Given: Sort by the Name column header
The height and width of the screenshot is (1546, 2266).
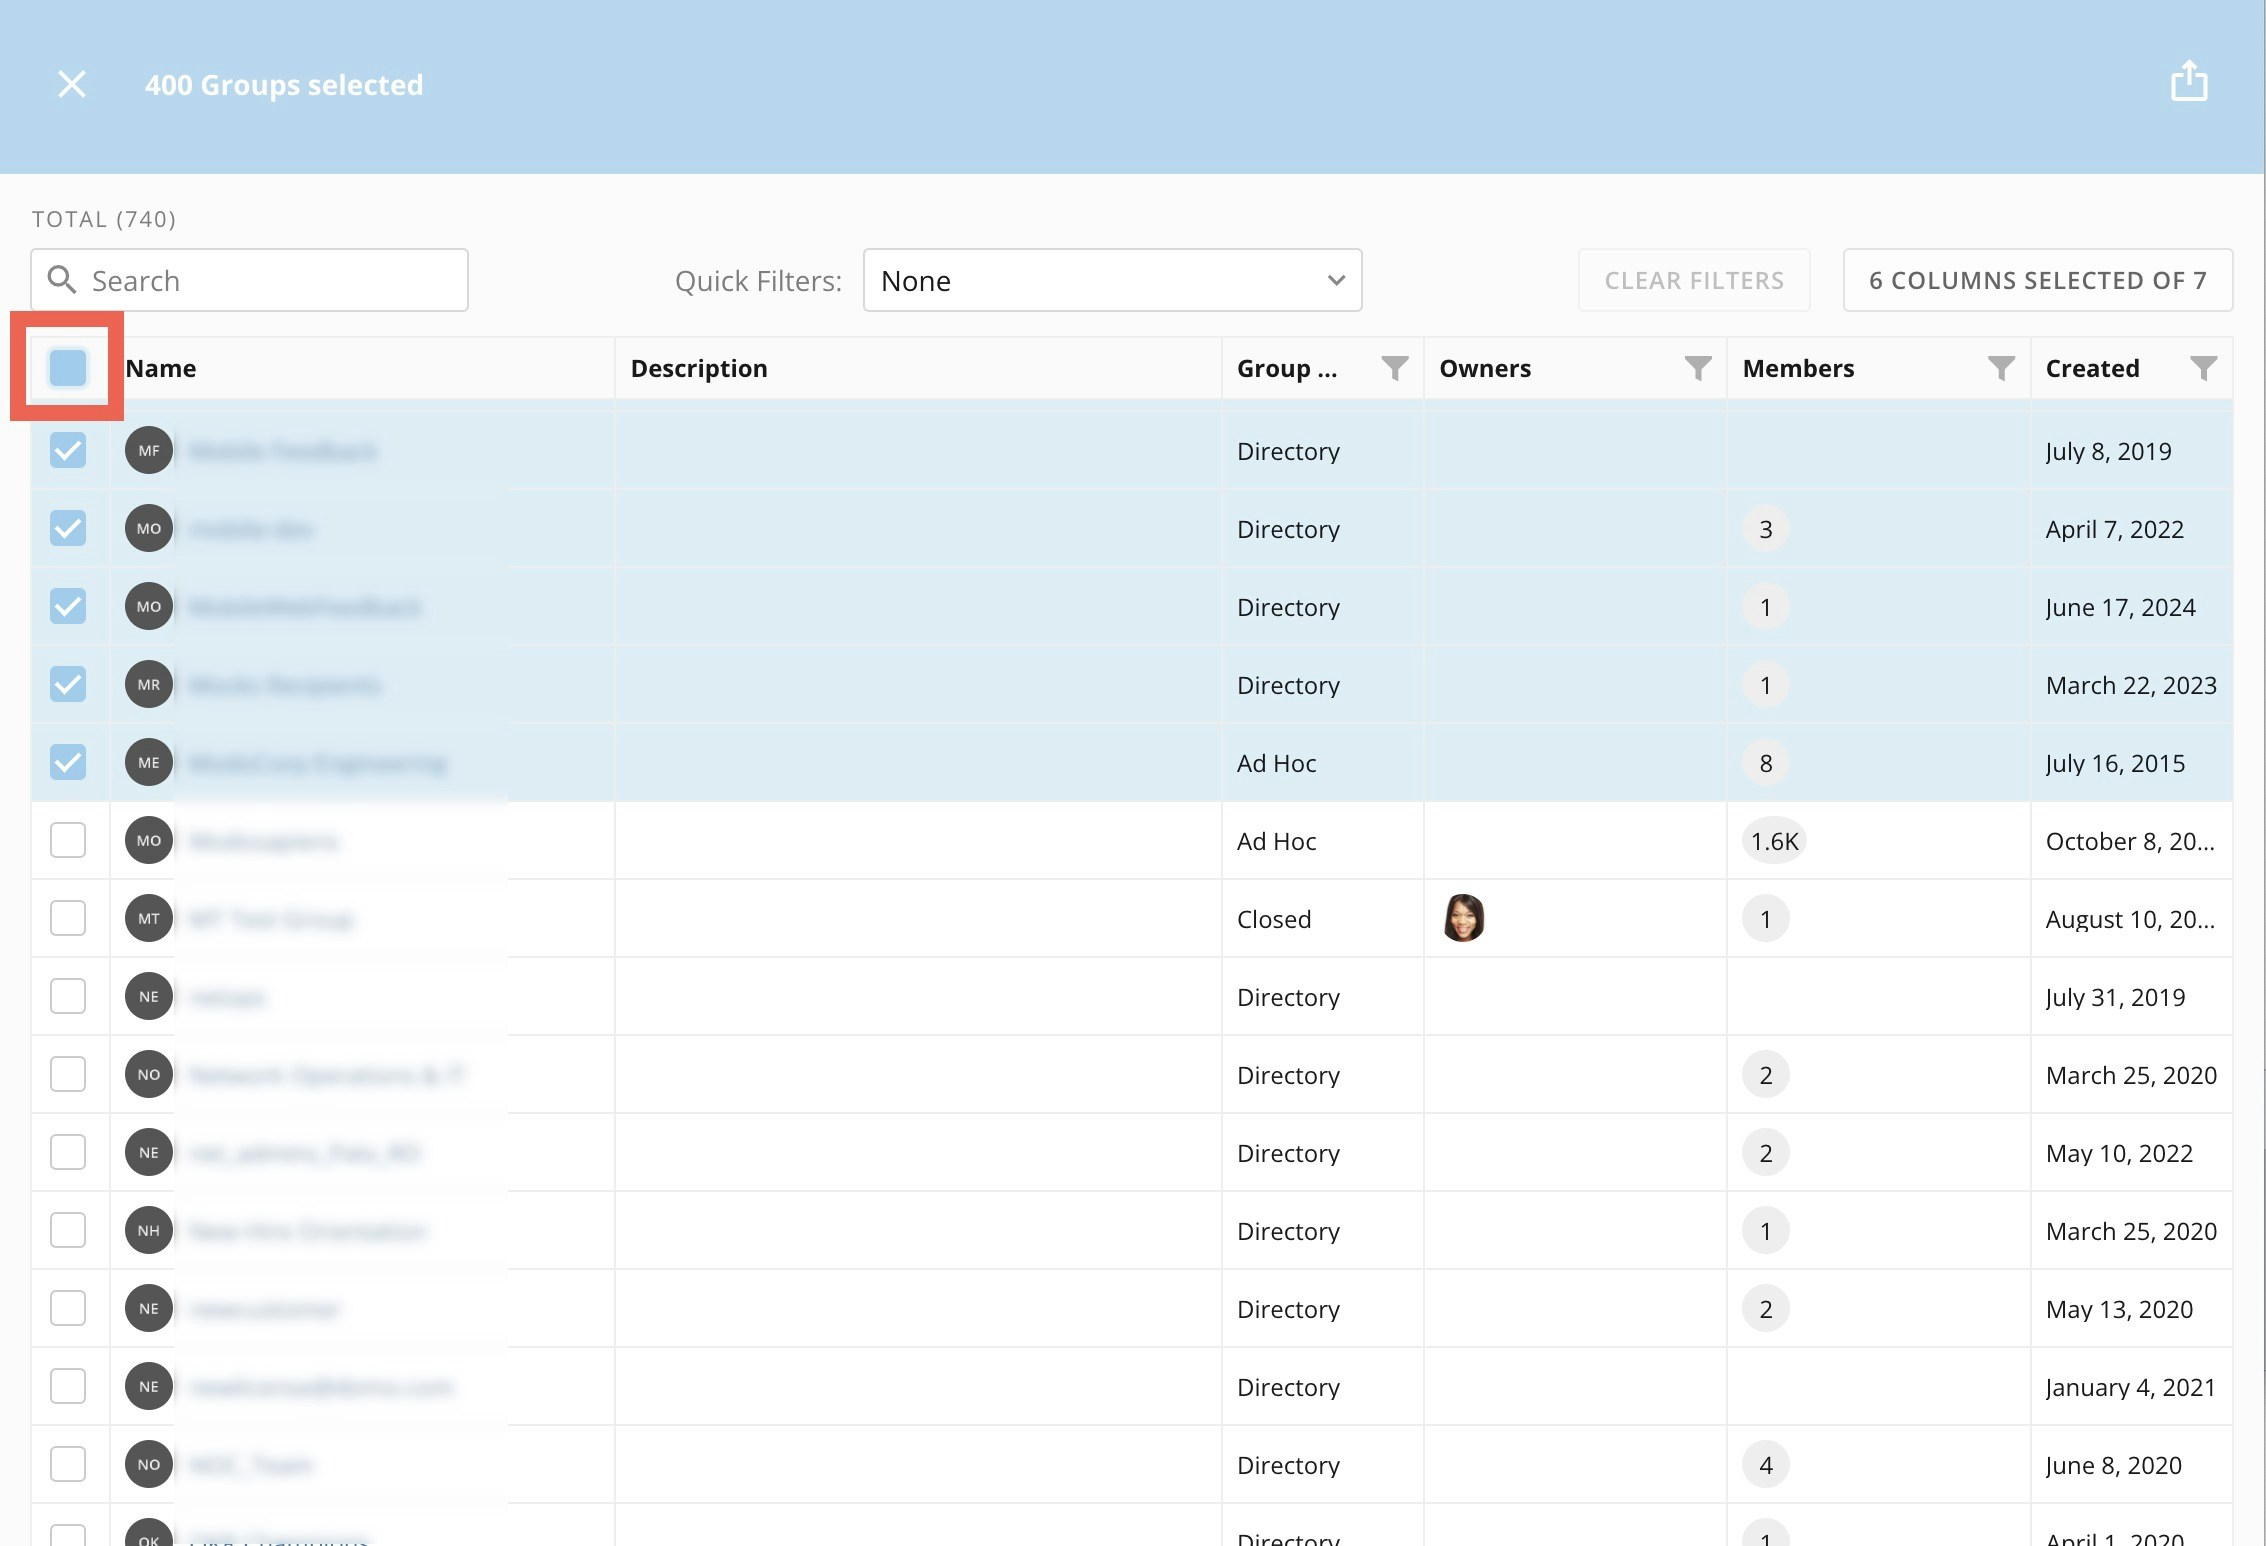Looking at the screenshot, I should (161, 368).
